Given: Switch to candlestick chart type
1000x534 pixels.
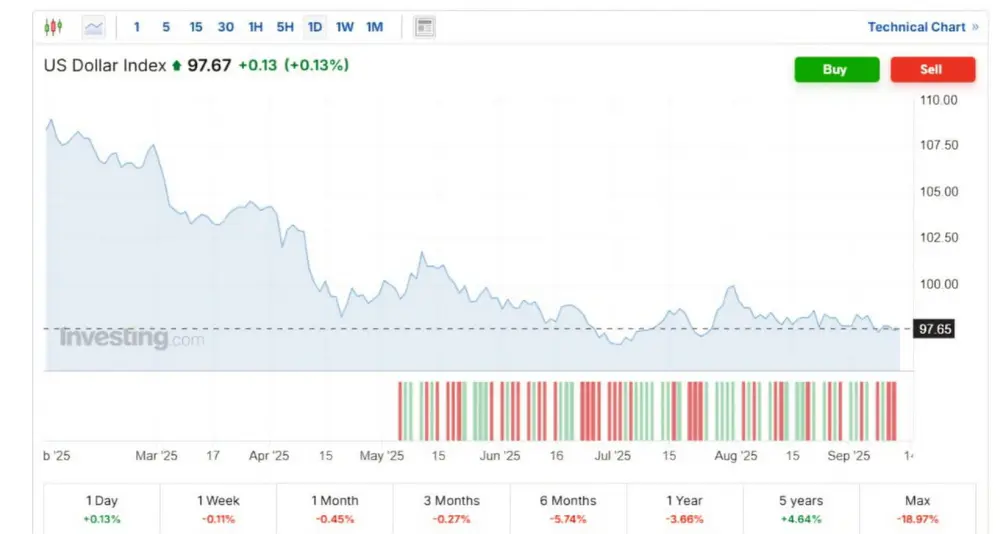Looking at the screenshot, I should pos(53,27).
